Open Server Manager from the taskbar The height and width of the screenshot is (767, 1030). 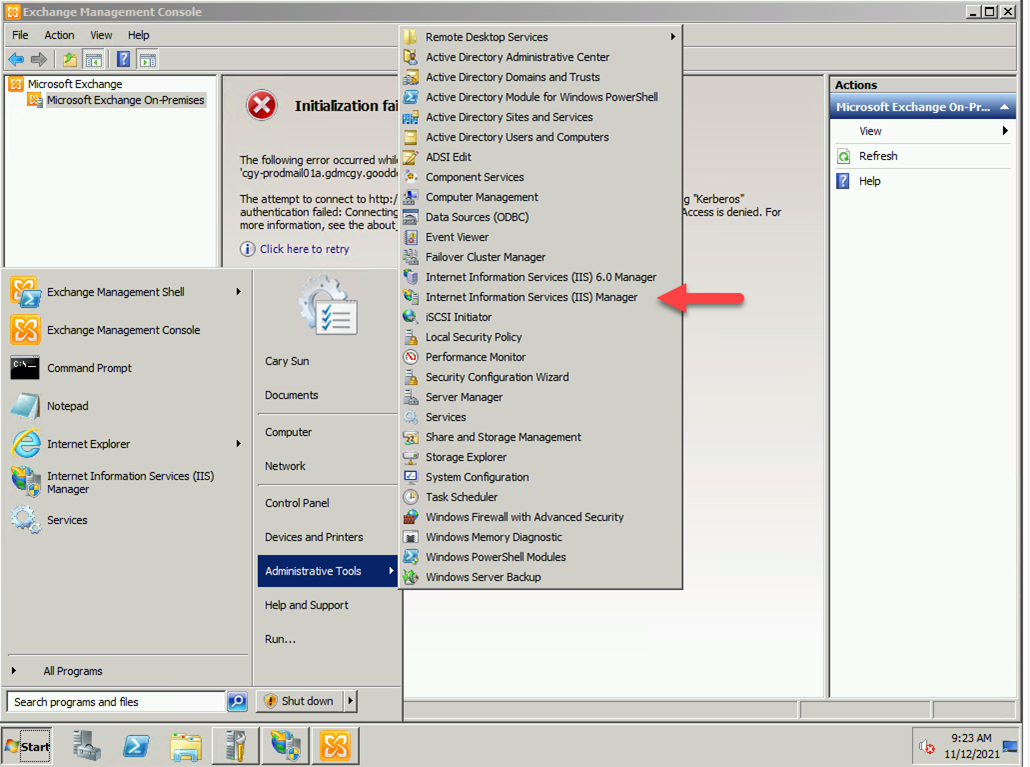(86, 746)
